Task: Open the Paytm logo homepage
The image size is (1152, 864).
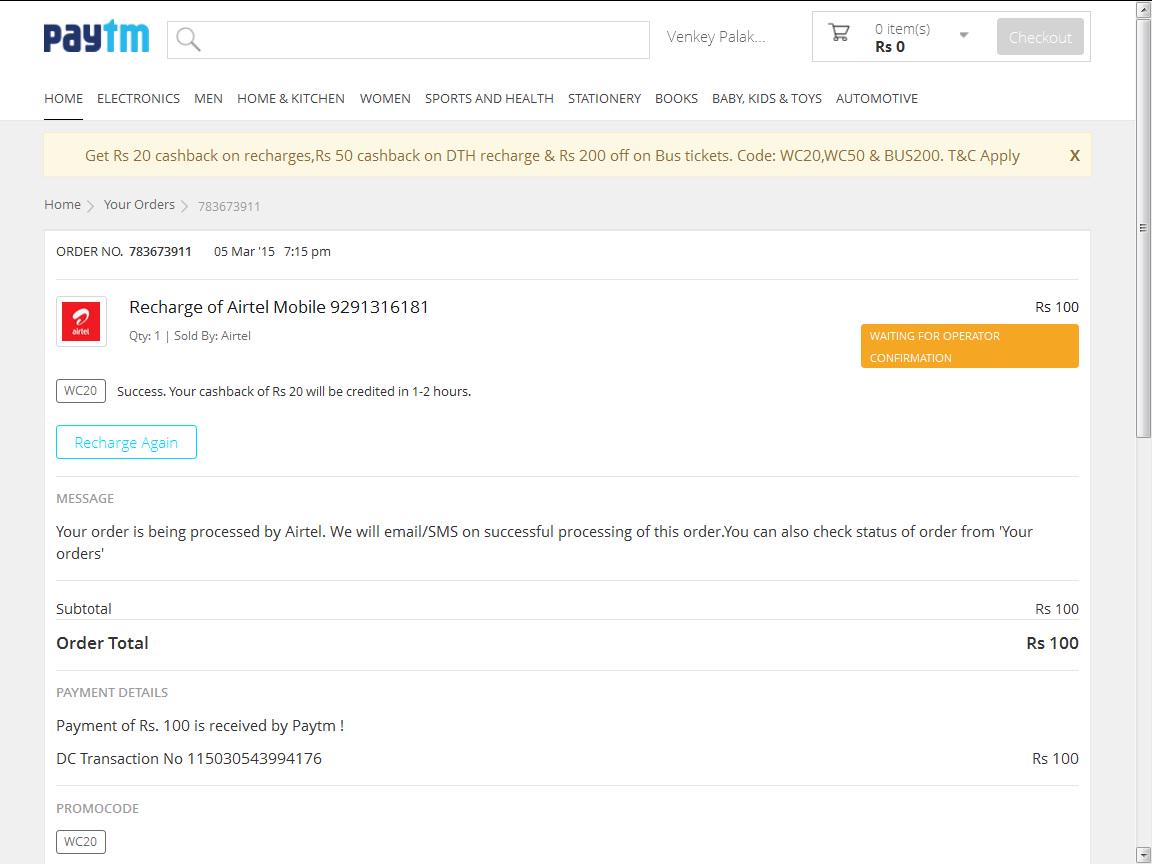Action: pyautogui.click(x=96, y=37)
